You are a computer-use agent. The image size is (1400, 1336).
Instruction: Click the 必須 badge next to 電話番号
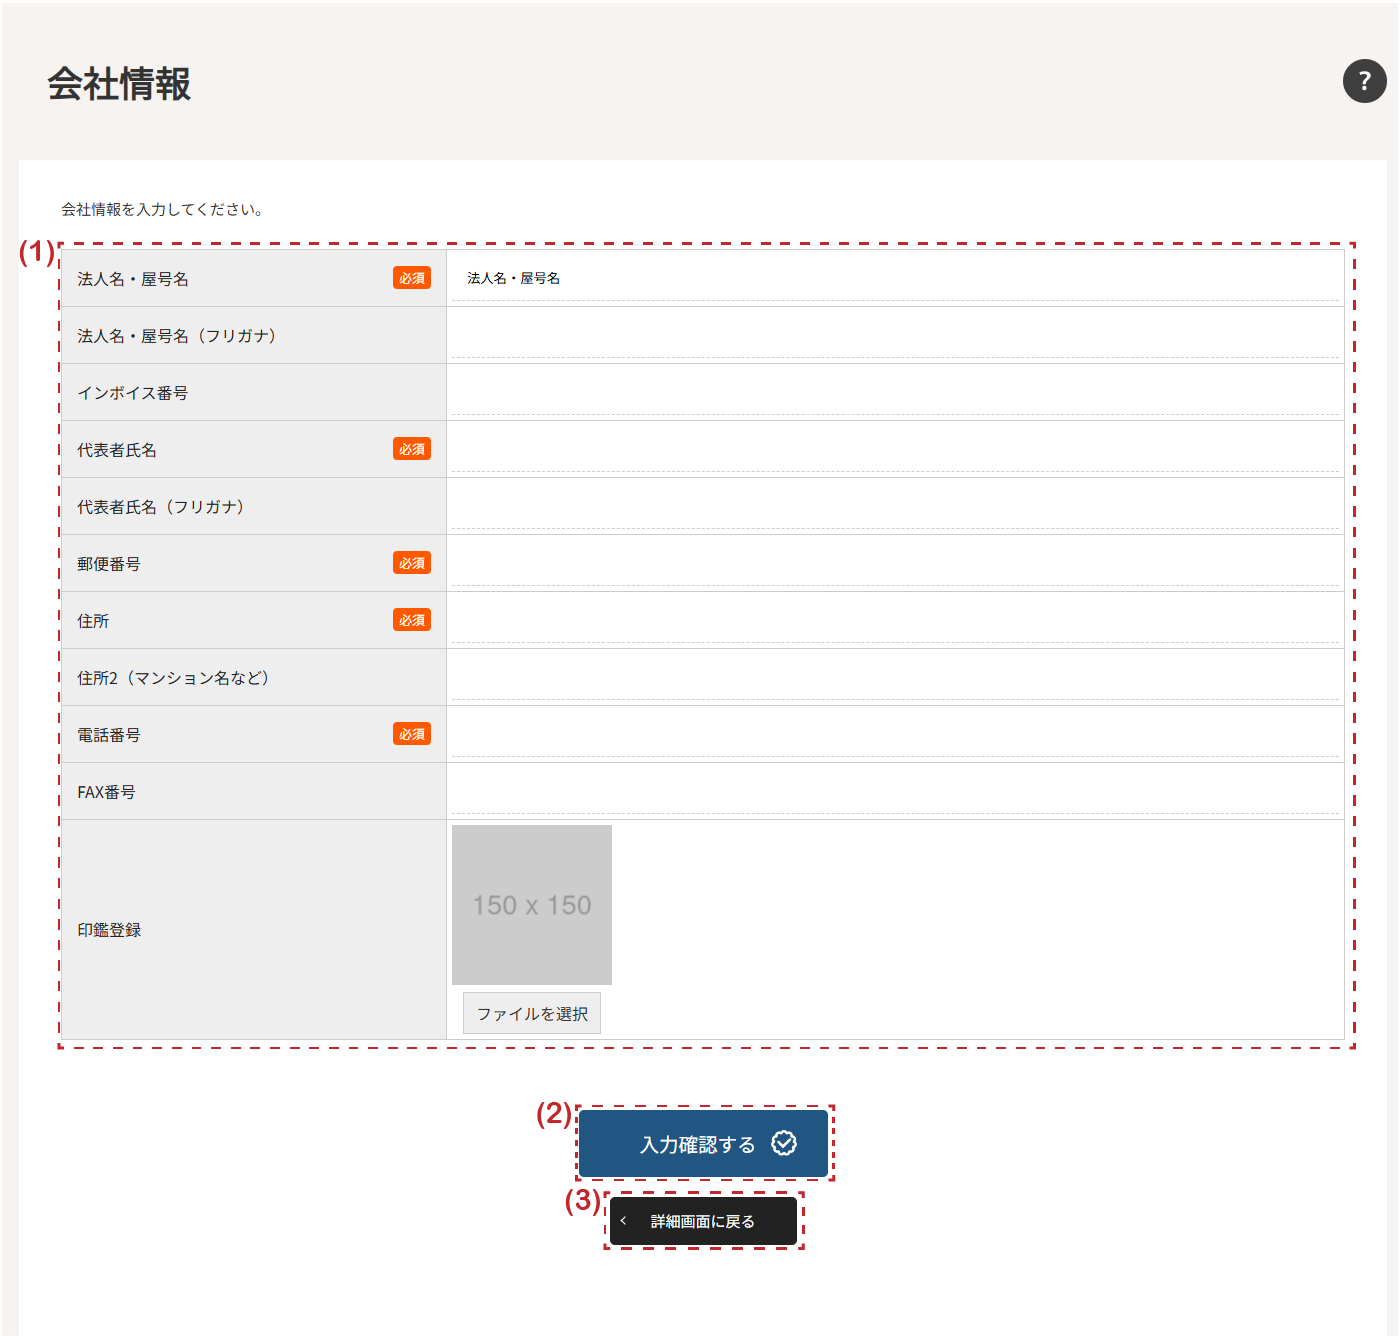pyautogui.click(x=411, y=734)
